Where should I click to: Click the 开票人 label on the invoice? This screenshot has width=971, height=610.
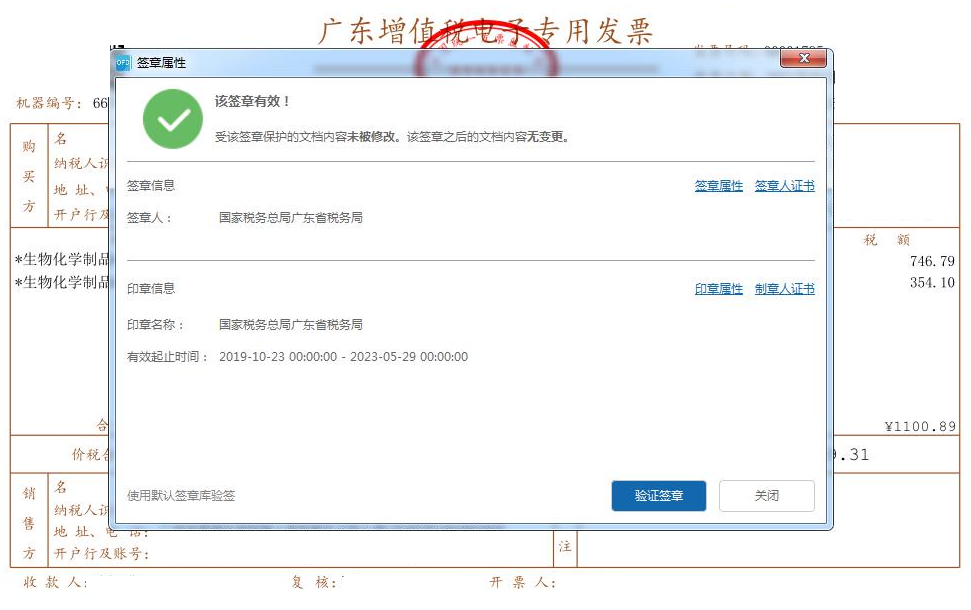pos(523,582)
